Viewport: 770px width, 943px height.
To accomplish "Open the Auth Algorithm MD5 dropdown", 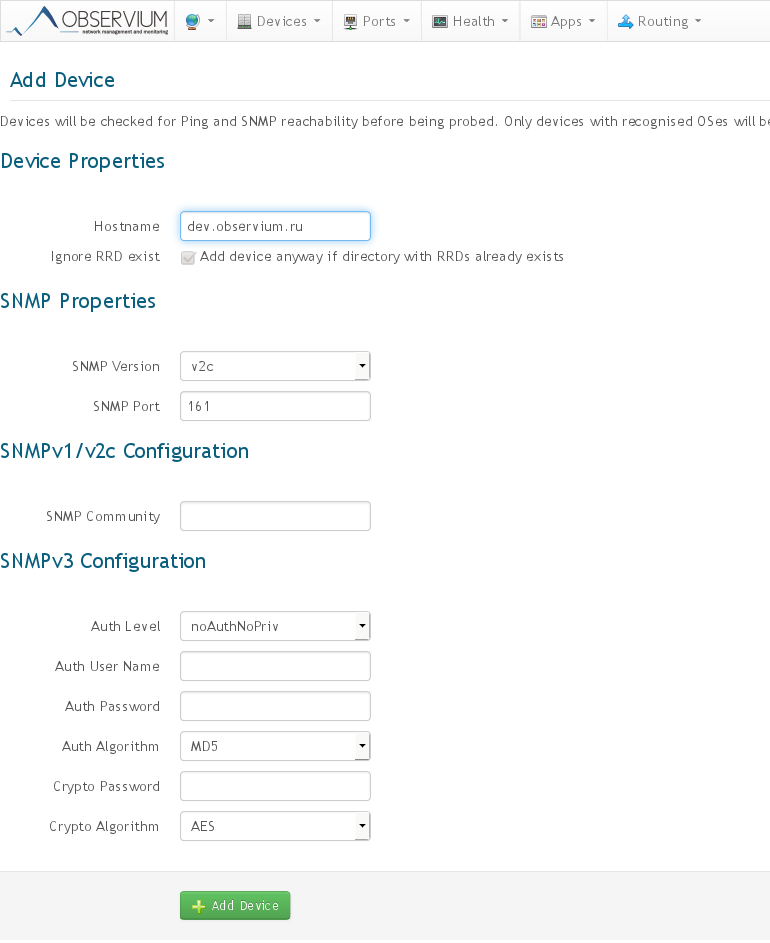I will point(275,746).
